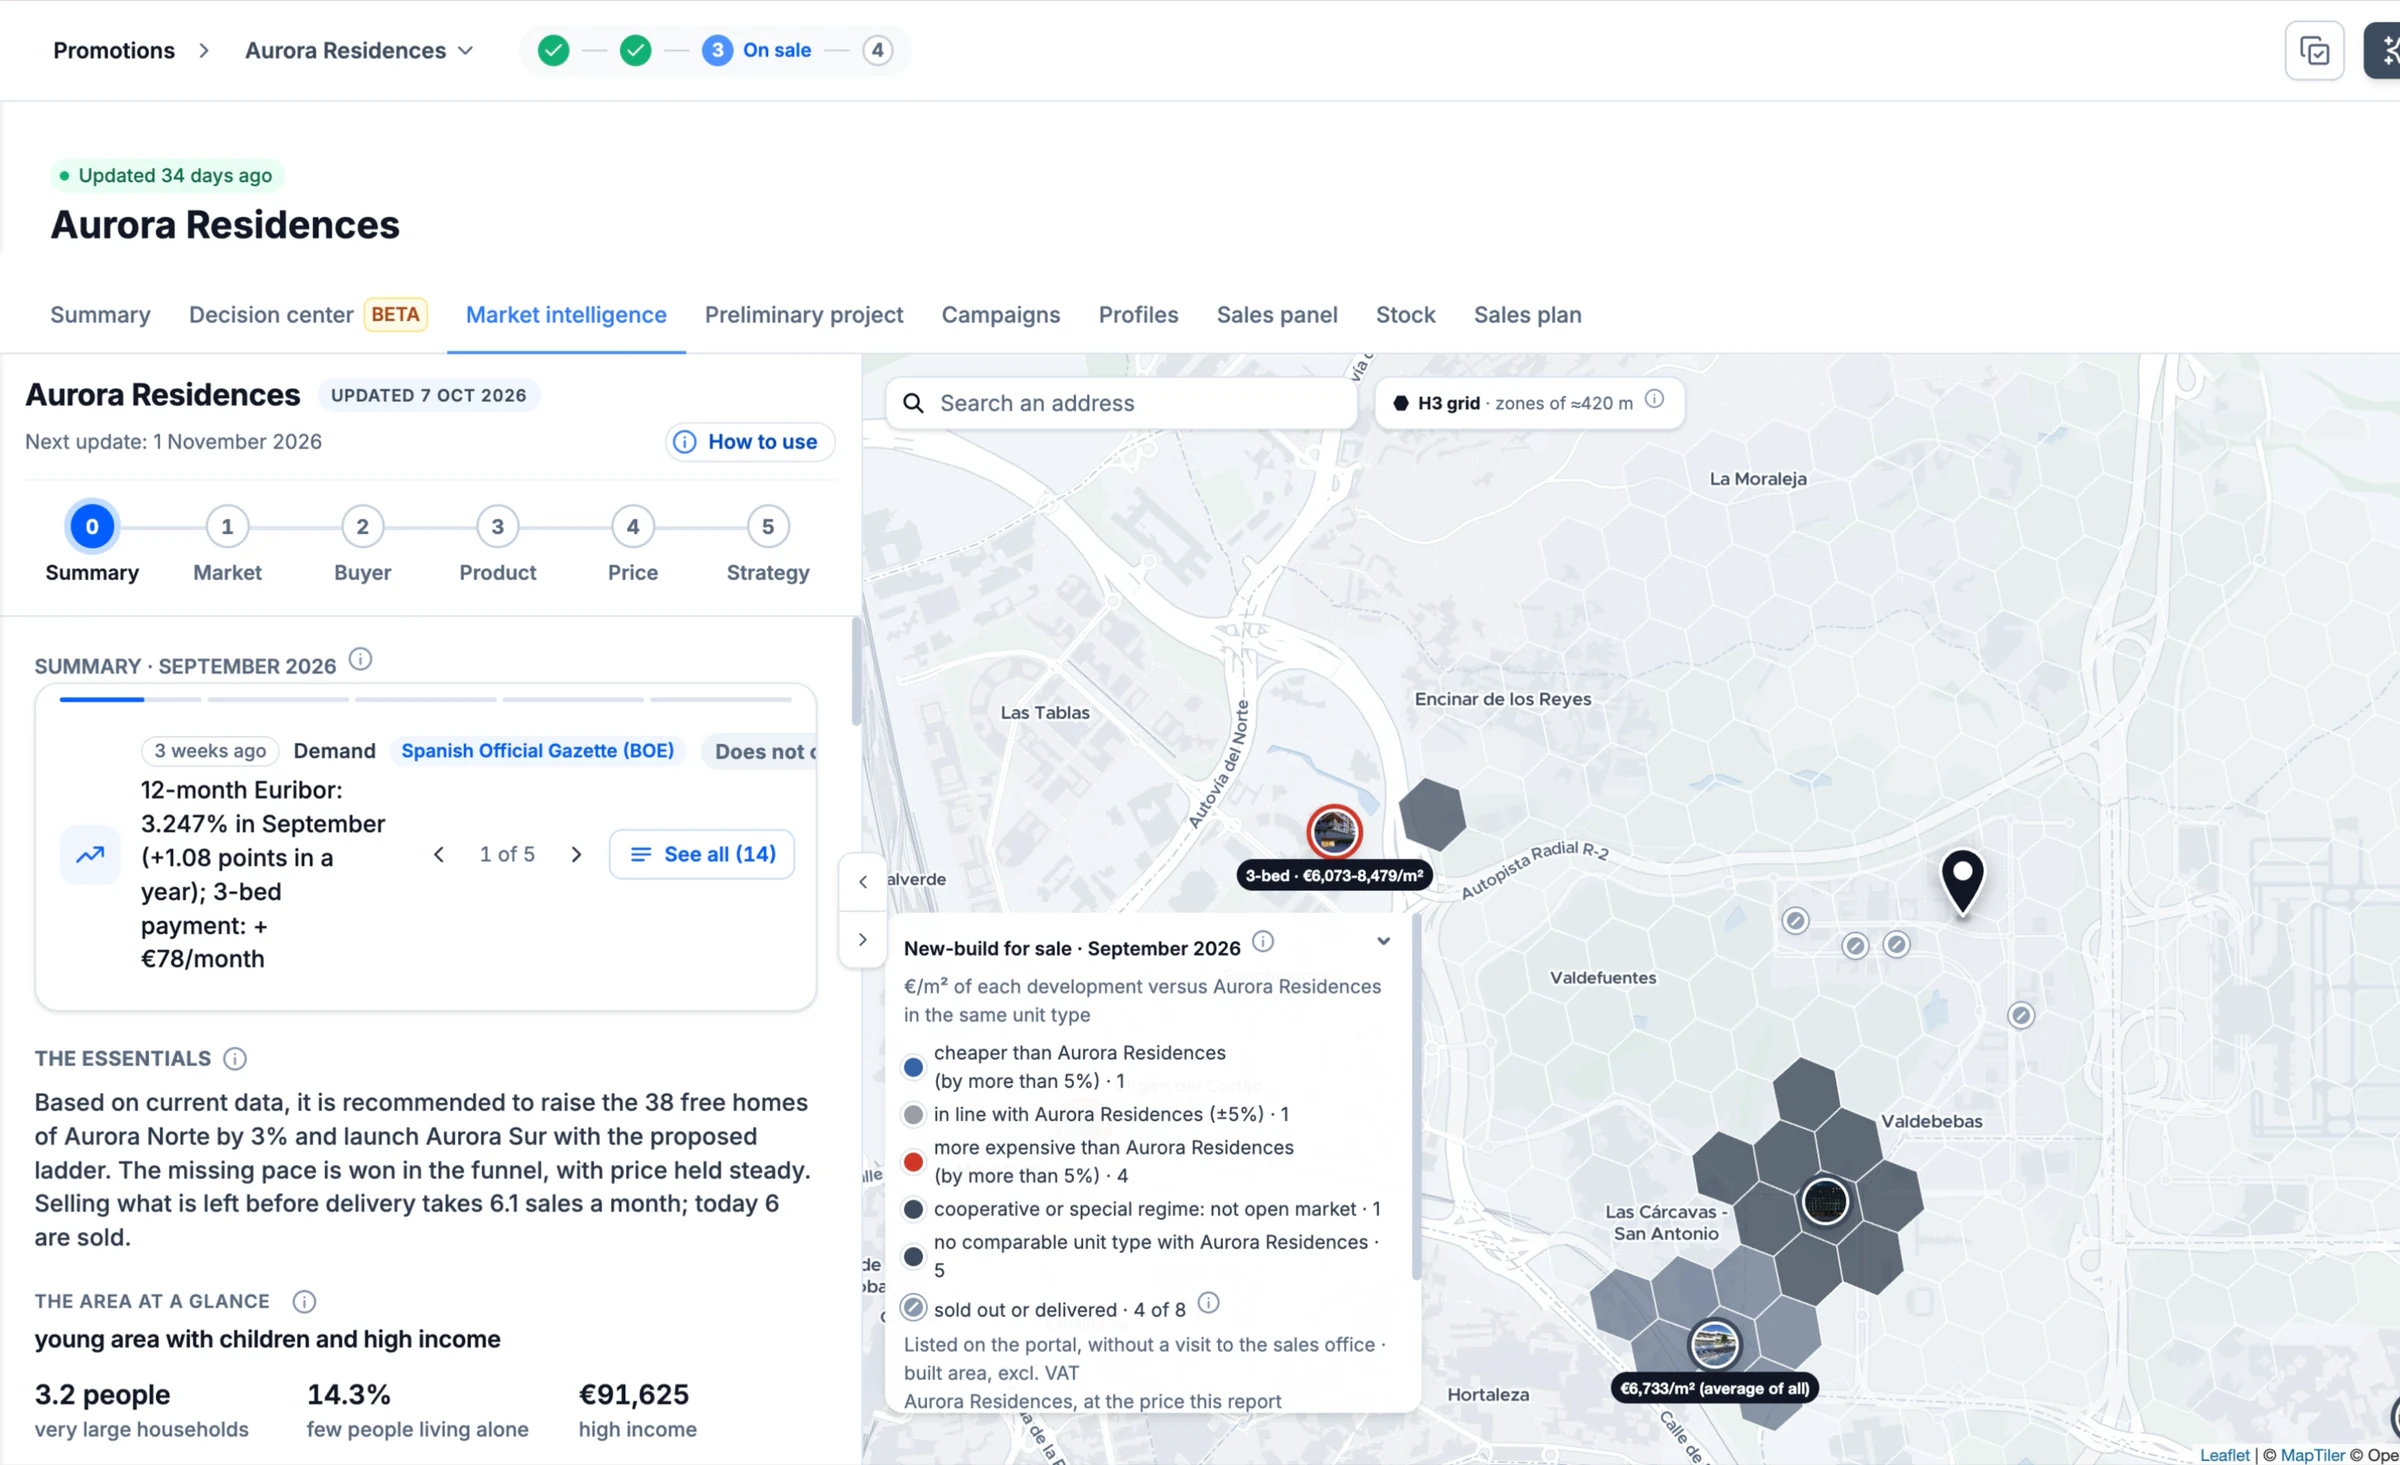Expand map with right chevron handle
2400x1465 pixels.
click(x=863, y=940)
